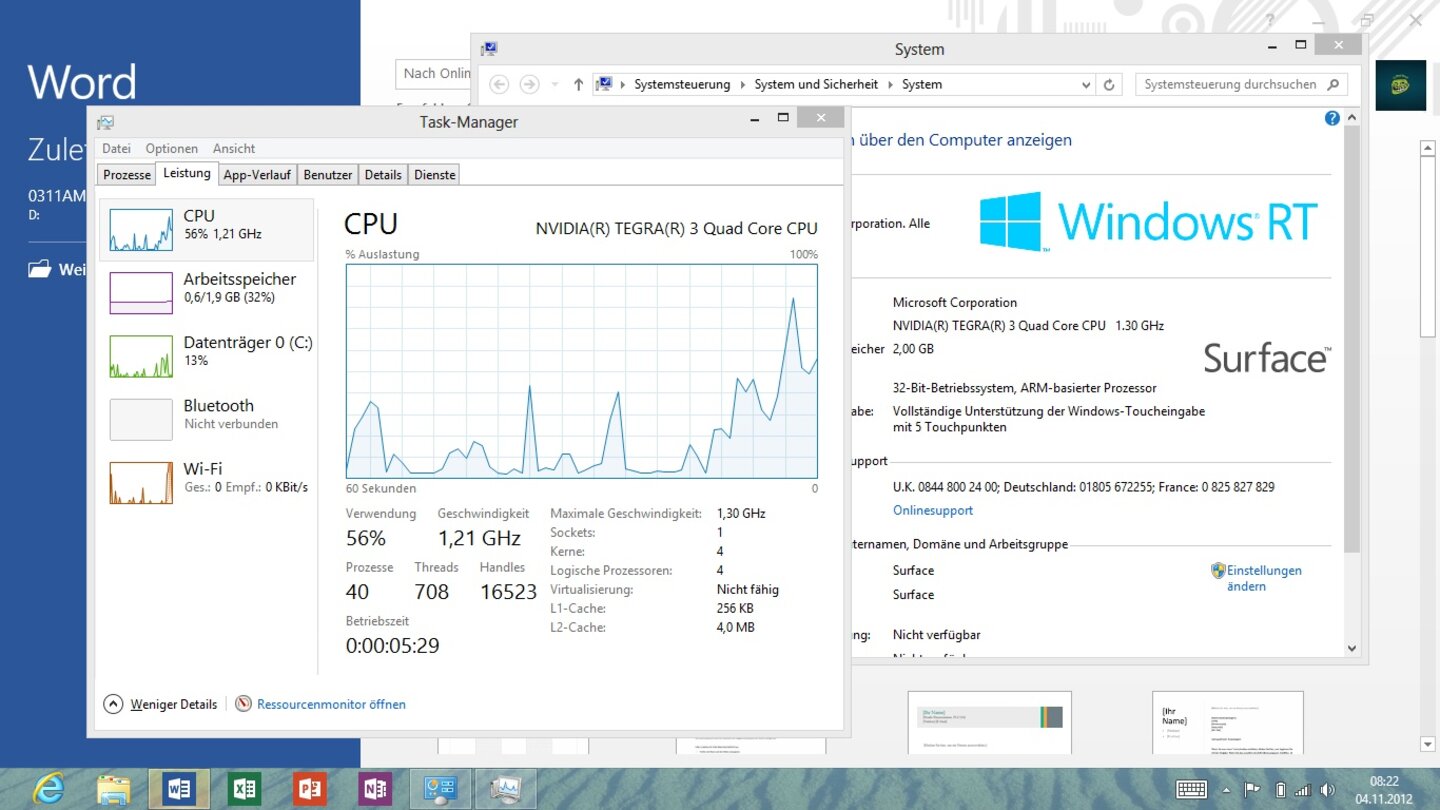
Task: Click the Systemsteuerung durchsuchen search field
Action: (x=1241, y=85)
